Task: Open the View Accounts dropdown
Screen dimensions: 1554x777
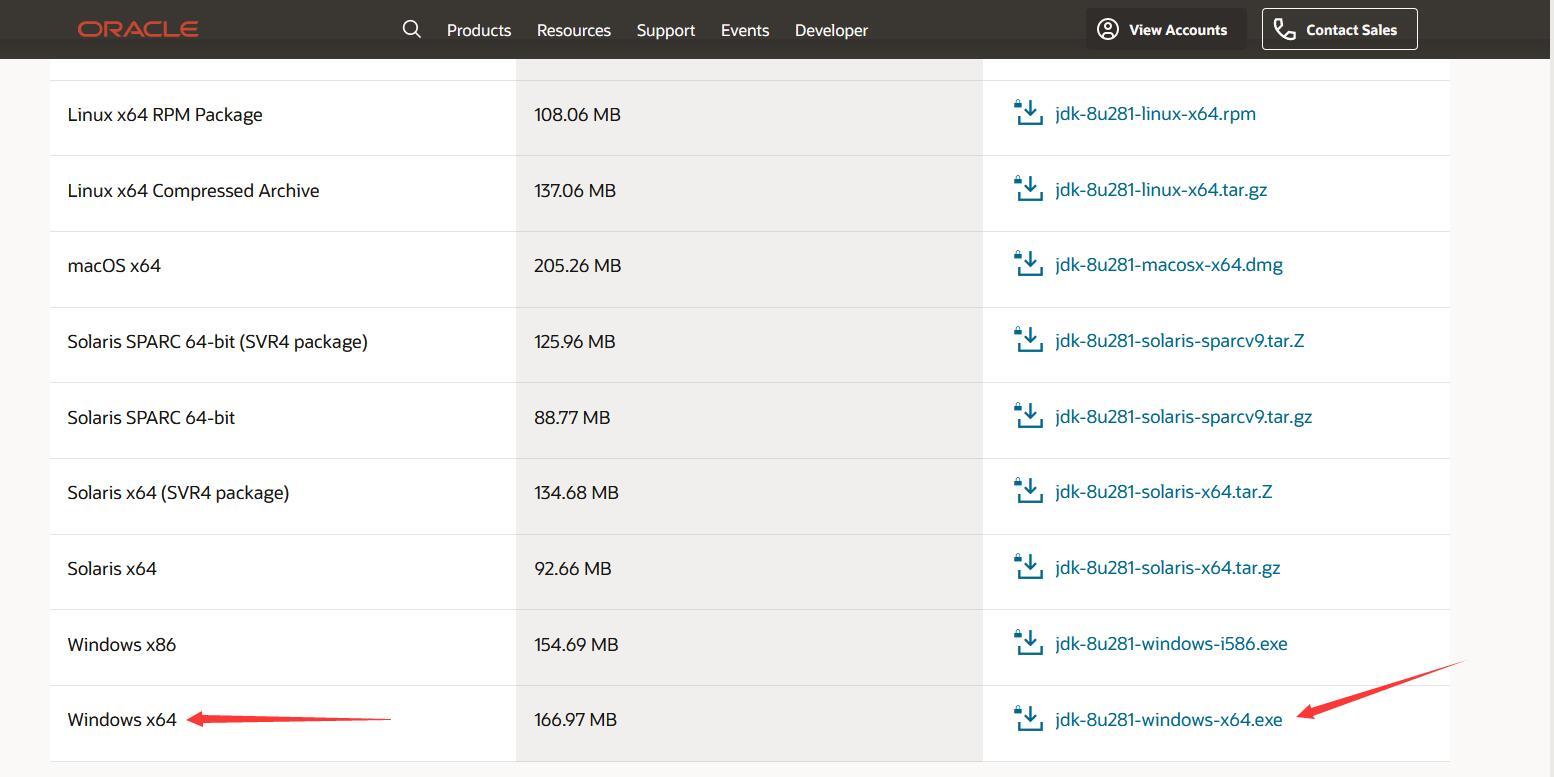Action: point(1166,30)
